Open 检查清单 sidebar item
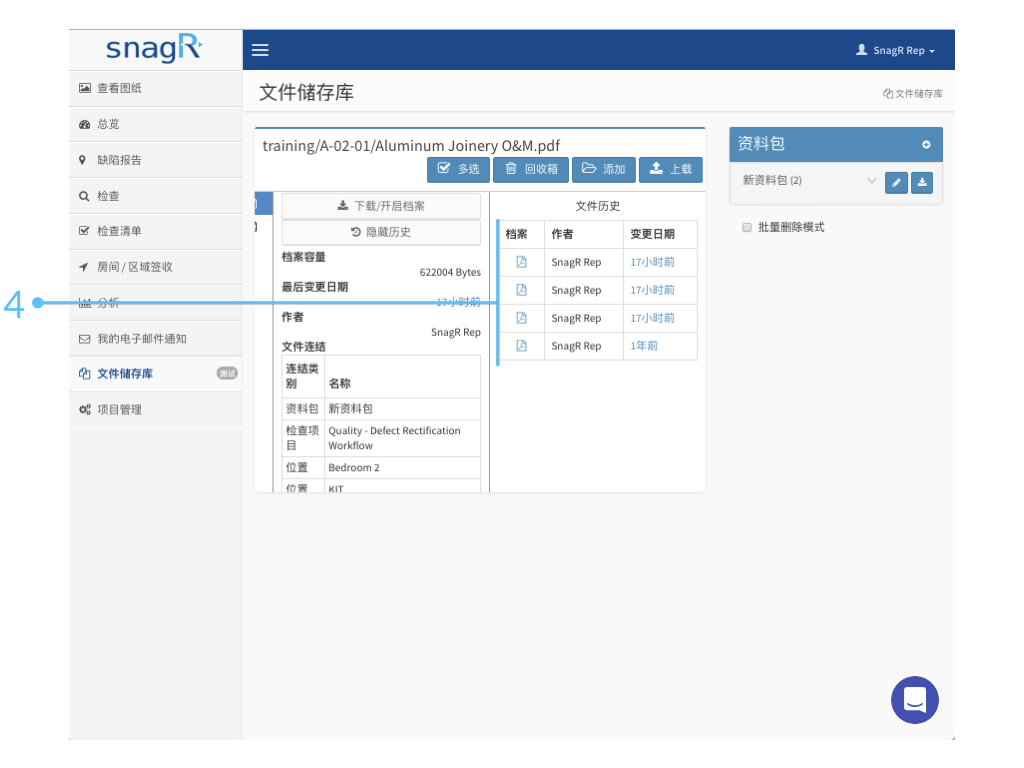 pyautogui.click(x=155, y=231)
